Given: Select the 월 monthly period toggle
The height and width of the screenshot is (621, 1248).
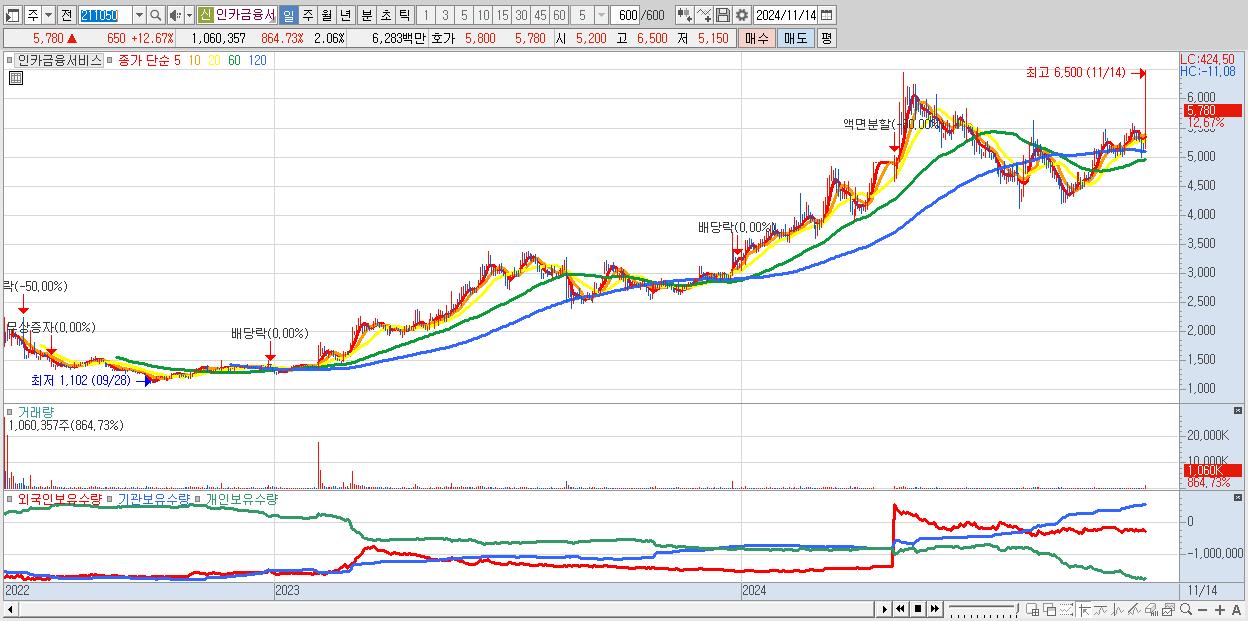Looking at the screenshot, I should 326,15.
